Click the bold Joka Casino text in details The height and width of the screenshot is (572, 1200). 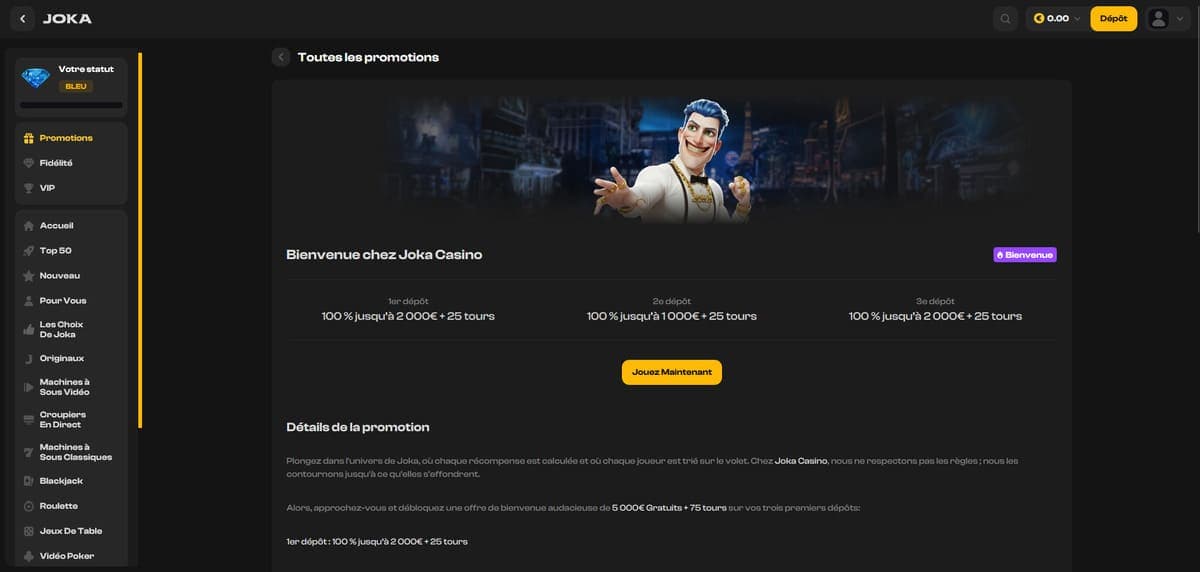(x=801, y=460)
